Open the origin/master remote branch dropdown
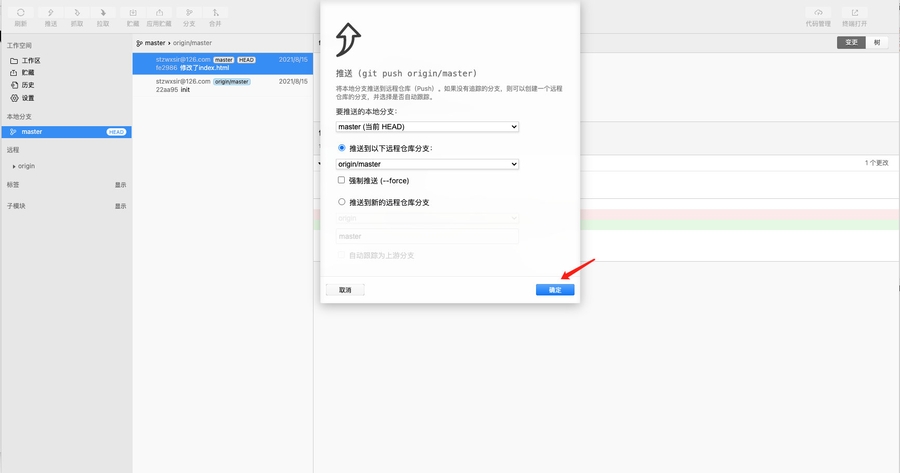 click(427, 164)
